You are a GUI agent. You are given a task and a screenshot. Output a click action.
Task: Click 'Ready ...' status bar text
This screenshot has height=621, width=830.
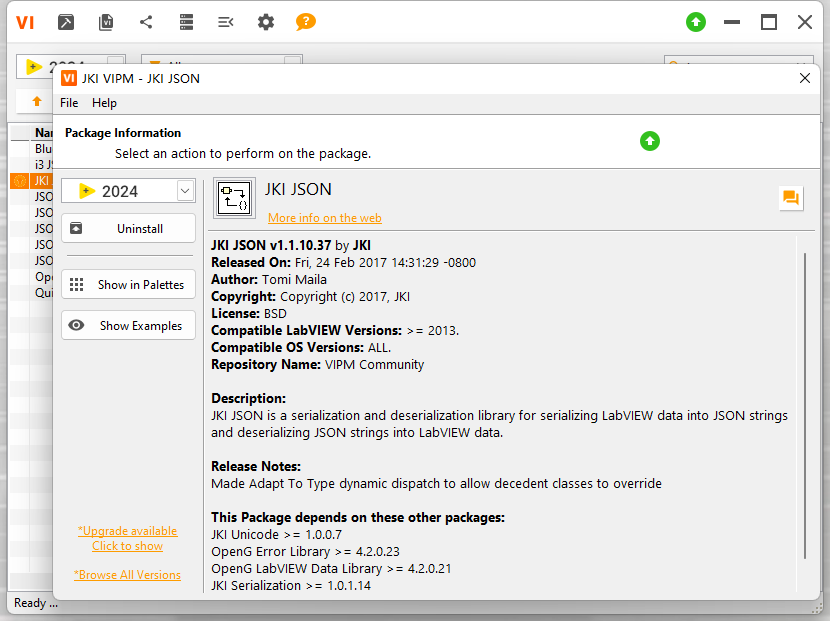coord(36,603)
